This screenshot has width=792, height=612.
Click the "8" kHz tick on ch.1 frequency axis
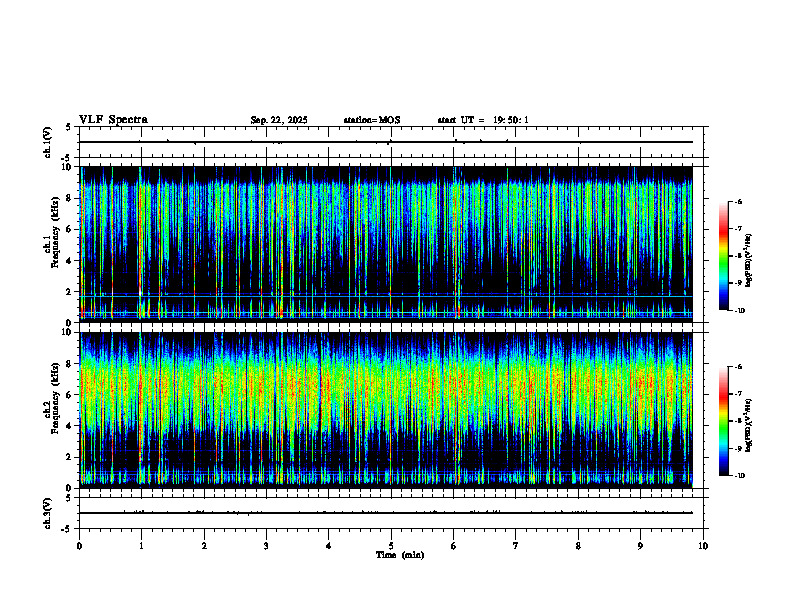coord(71,198)
